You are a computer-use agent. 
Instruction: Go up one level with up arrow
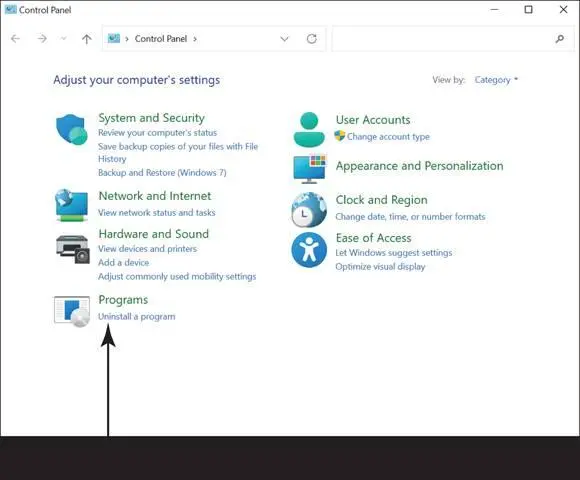pyautogui.click(x=87, y=39)
